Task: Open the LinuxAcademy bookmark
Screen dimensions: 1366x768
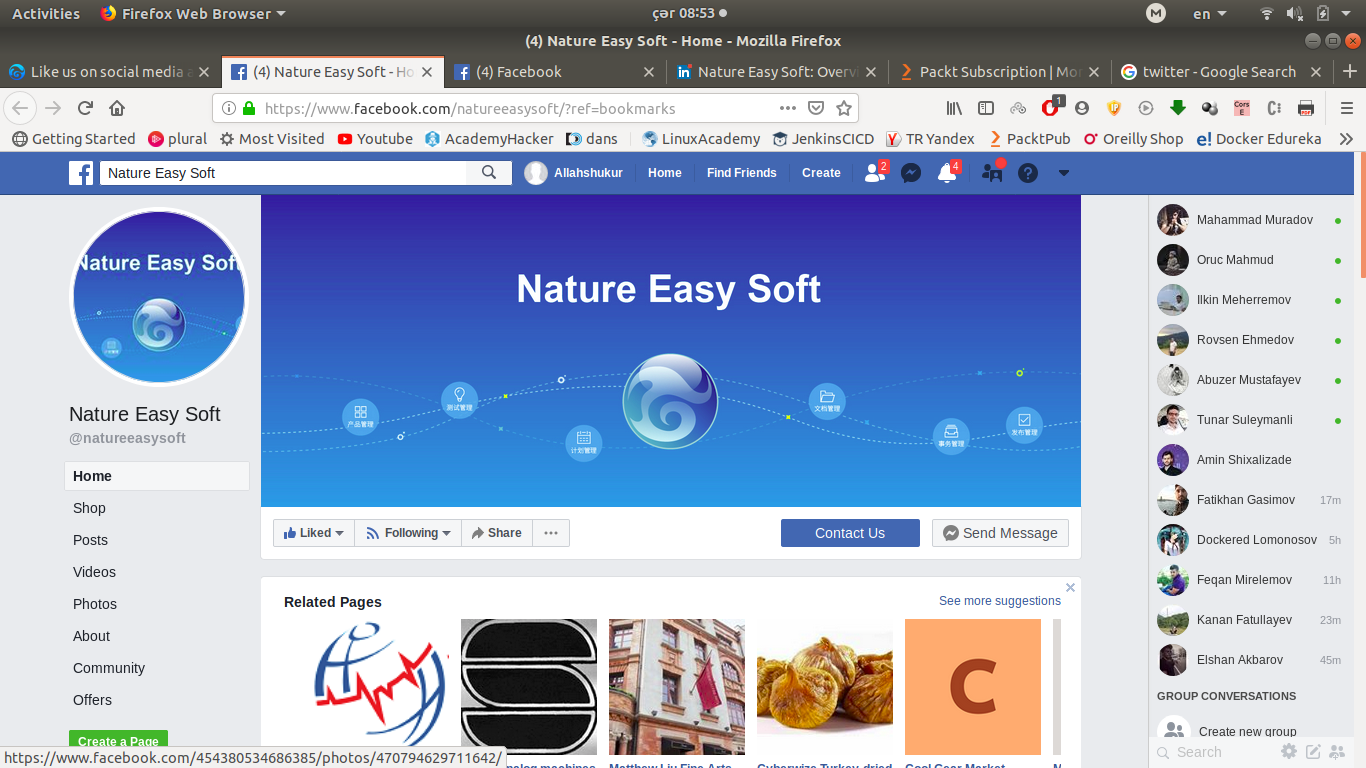Action: (x=701, y=139)
